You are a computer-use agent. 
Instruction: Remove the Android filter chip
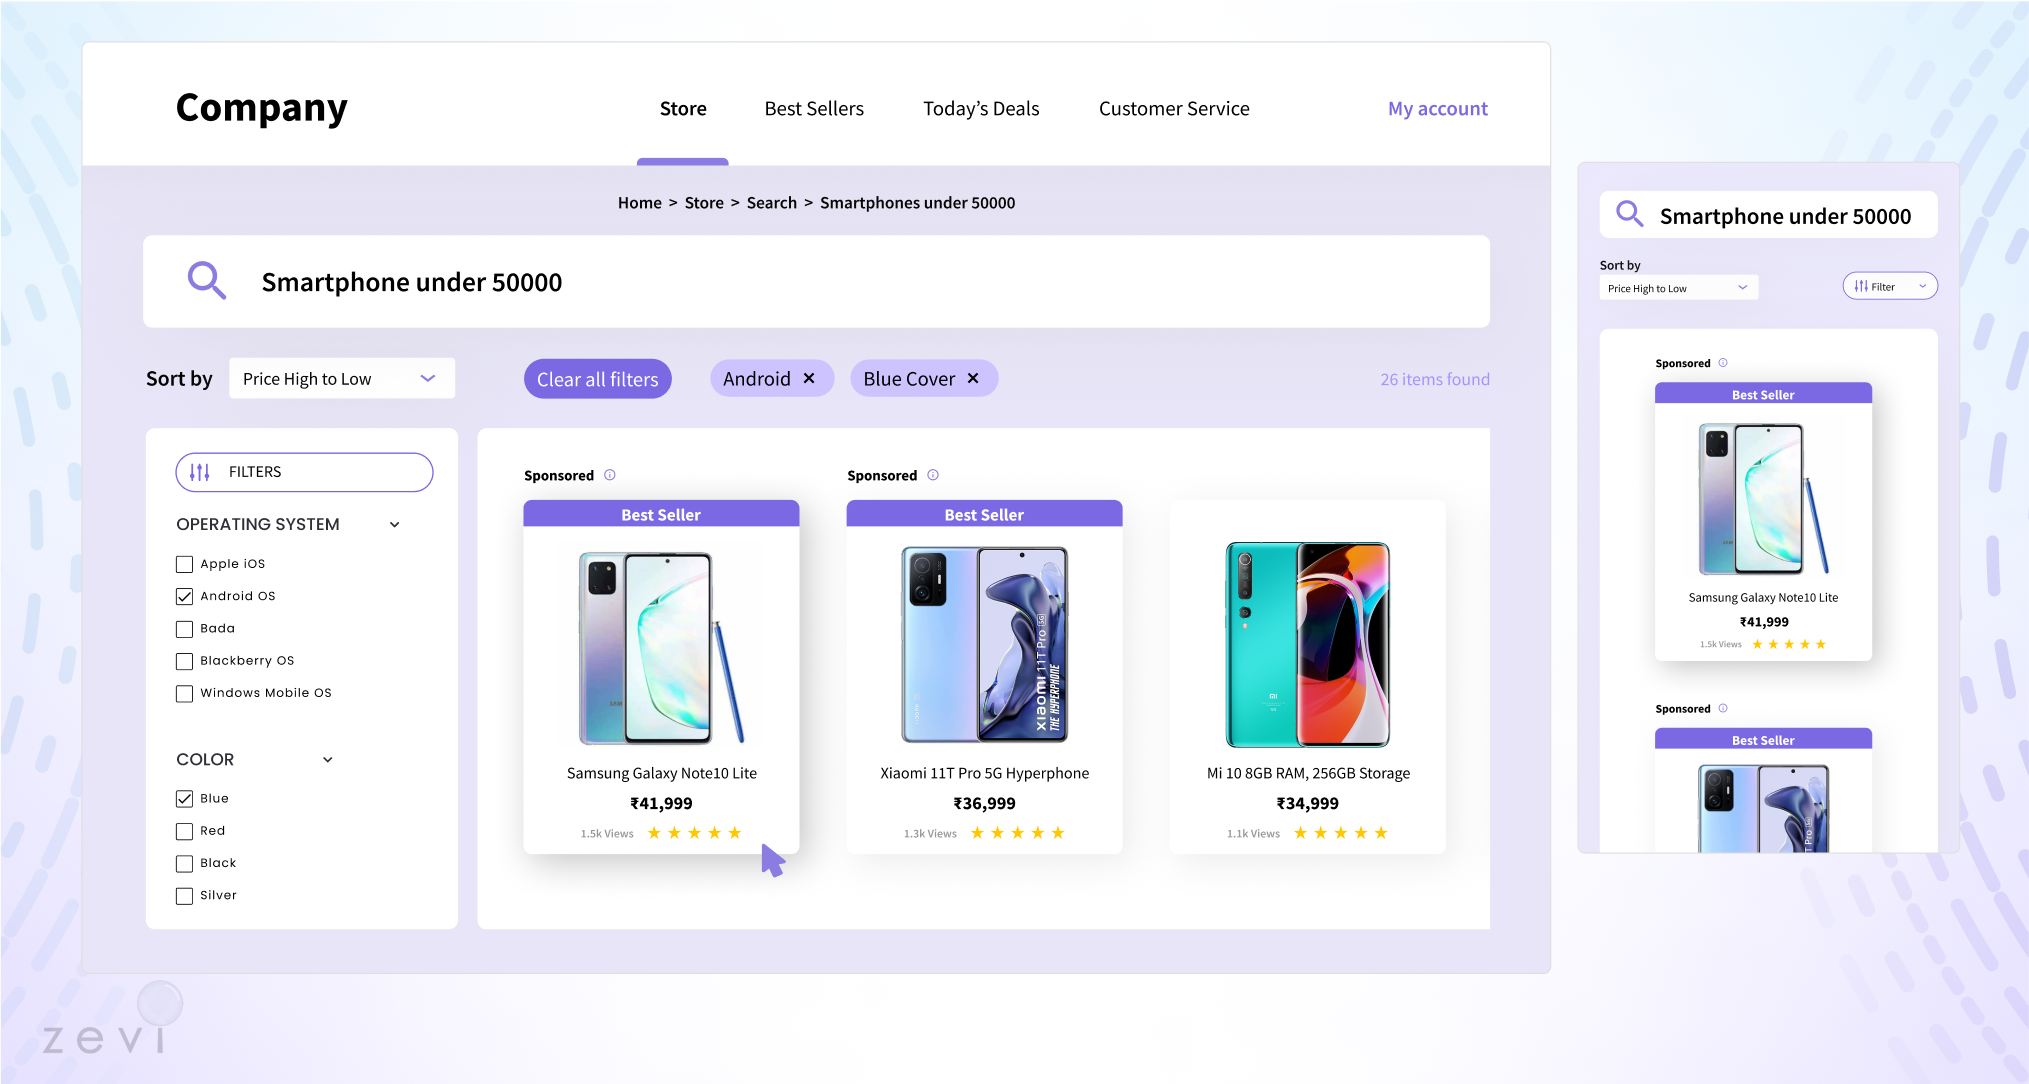pos(809,379)
